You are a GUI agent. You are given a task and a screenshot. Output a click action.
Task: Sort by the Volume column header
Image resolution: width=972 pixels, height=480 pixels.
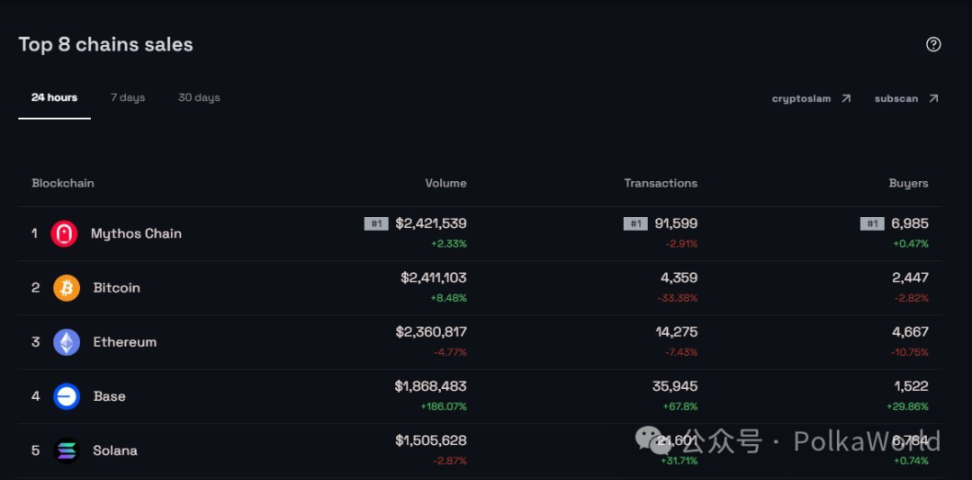pyautogui.click(x=445, y=183)
